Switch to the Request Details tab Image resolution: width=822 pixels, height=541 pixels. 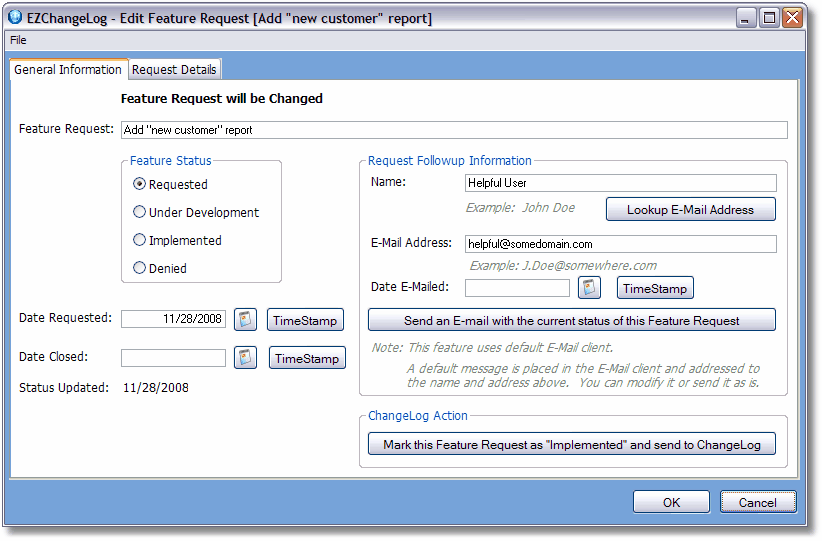click(x=174, y=69)
